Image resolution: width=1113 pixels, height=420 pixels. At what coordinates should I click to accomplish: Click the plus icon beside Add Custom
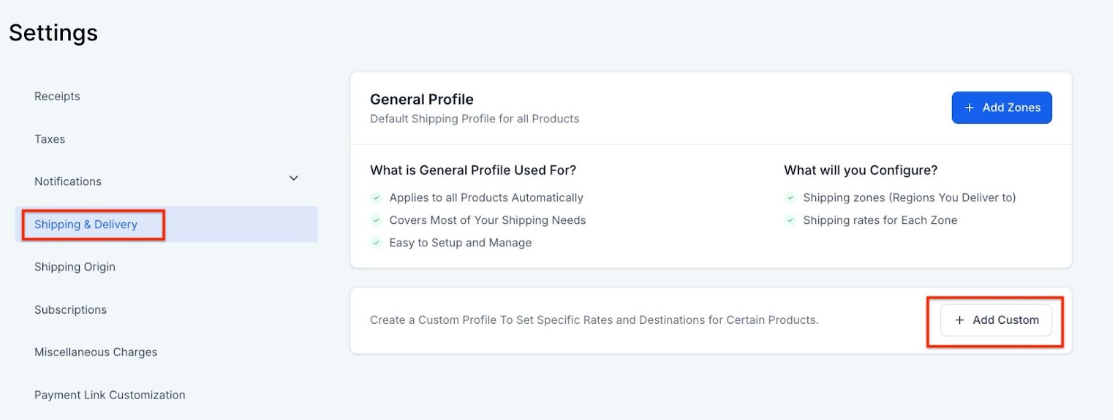(960, 320)
